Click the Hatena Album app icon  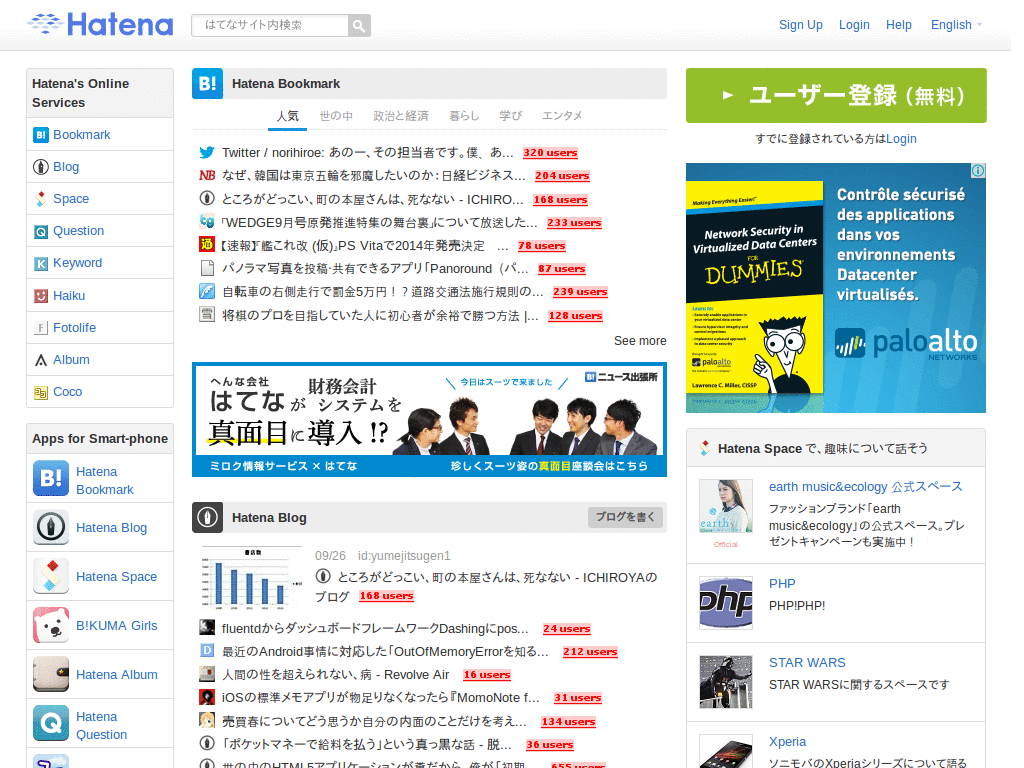(x=51, y=674)
